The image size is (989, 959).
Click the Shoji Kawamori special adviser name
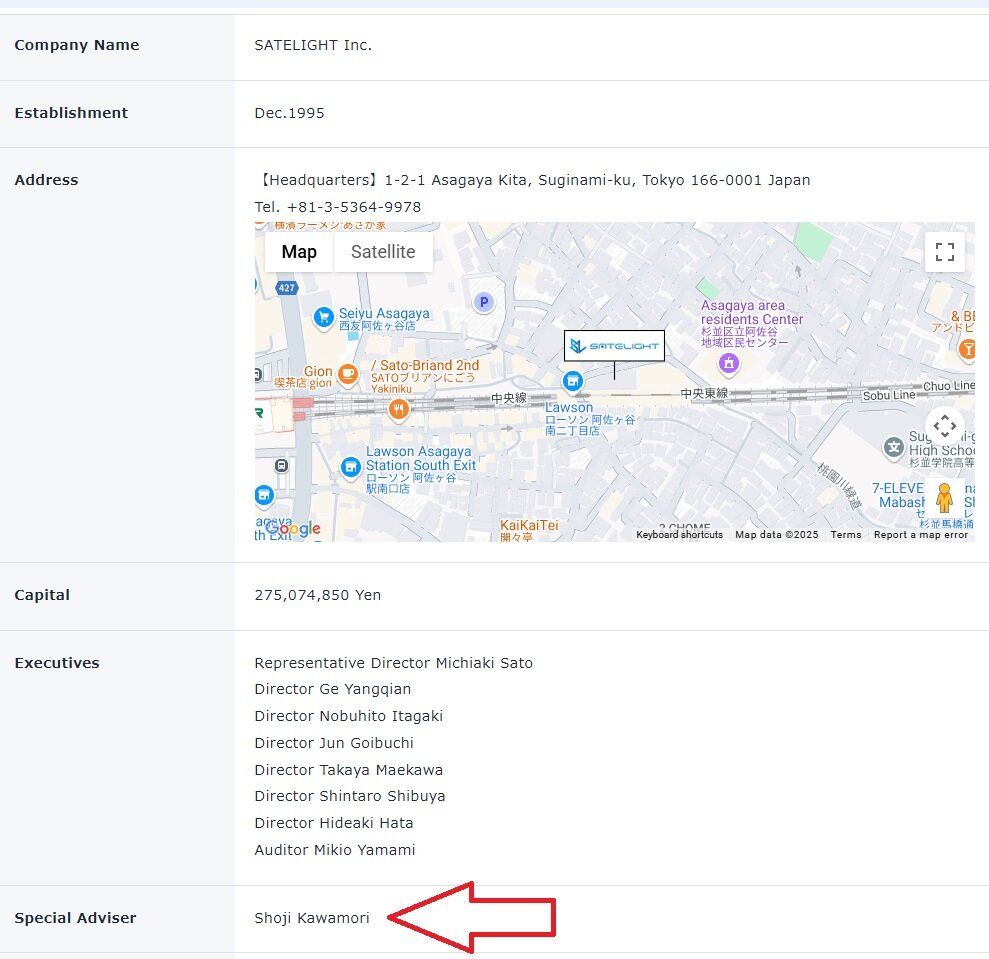(312, 918)
